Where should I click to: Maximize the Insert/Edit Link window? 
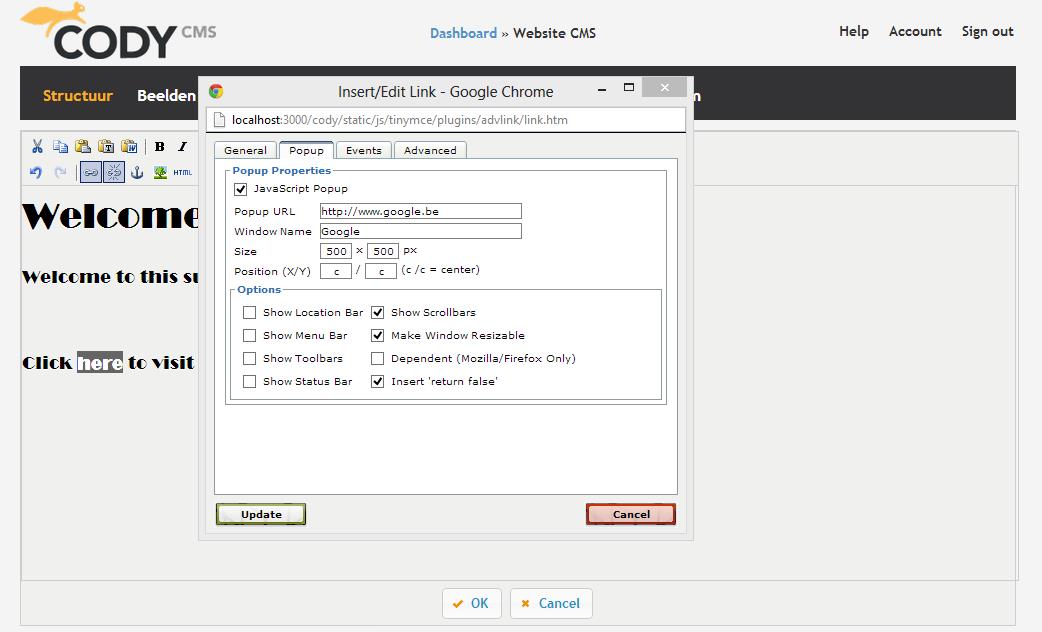629,87
